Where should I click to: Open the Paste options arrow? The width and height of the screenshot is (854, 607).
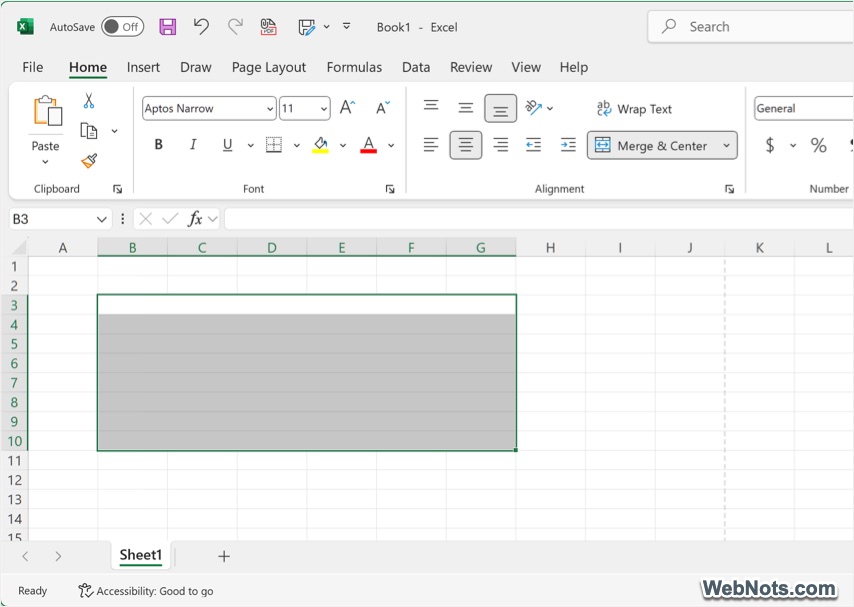(x=45, y=162)
